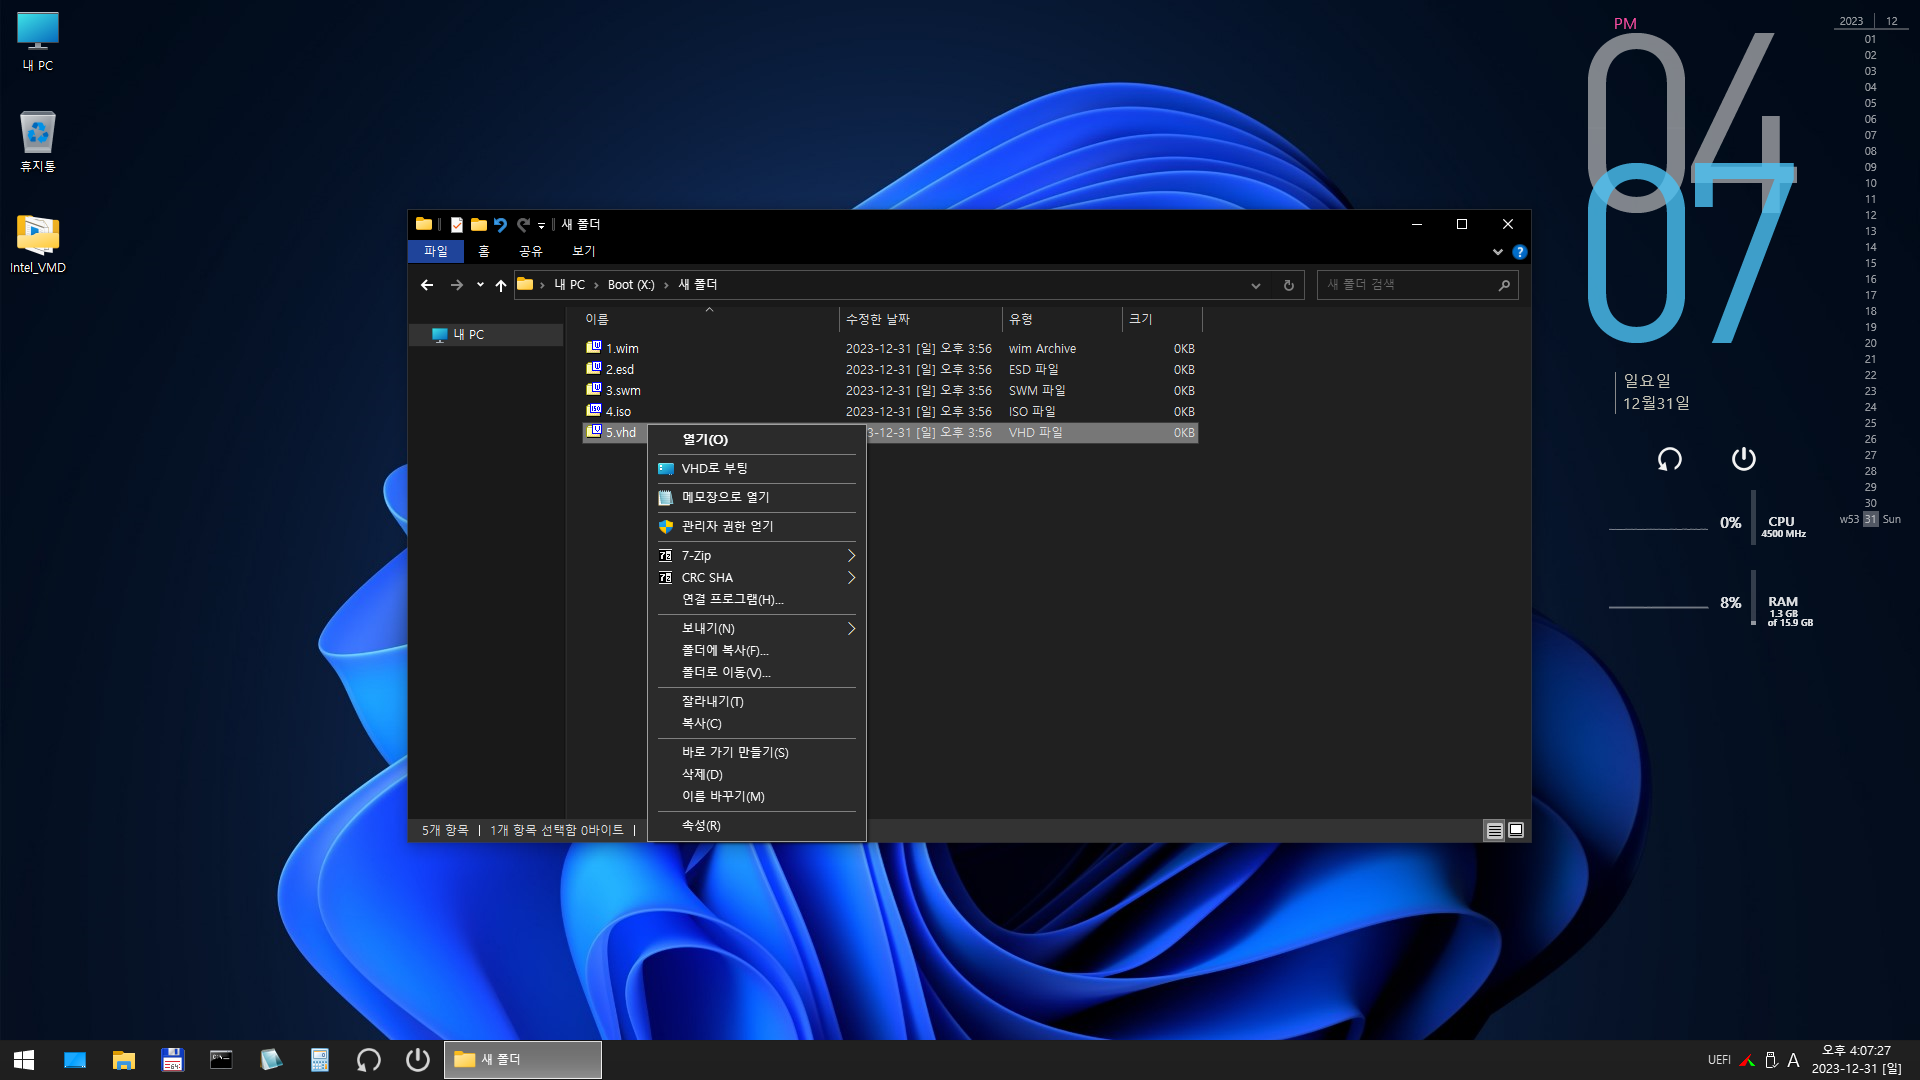
Task: Refresh the folder view
Action: (1289, 285)
